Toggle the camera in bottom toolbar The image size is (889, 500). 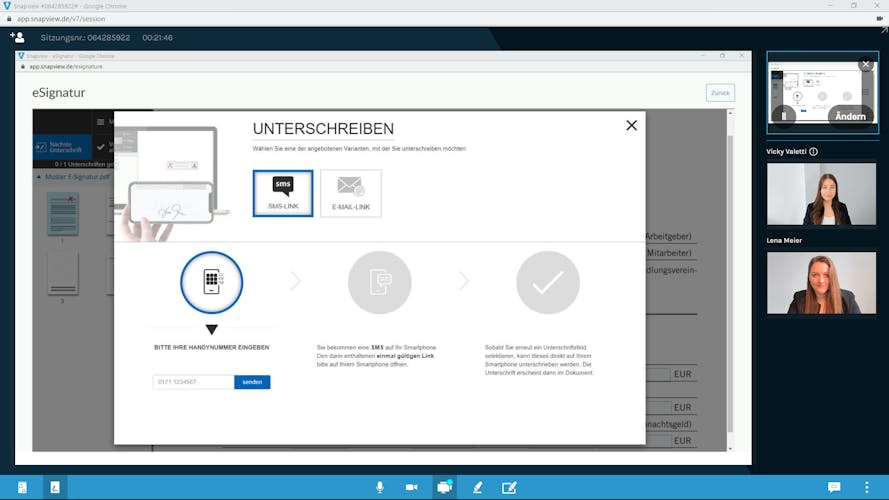pyautogui.click(x=411, y=487)
